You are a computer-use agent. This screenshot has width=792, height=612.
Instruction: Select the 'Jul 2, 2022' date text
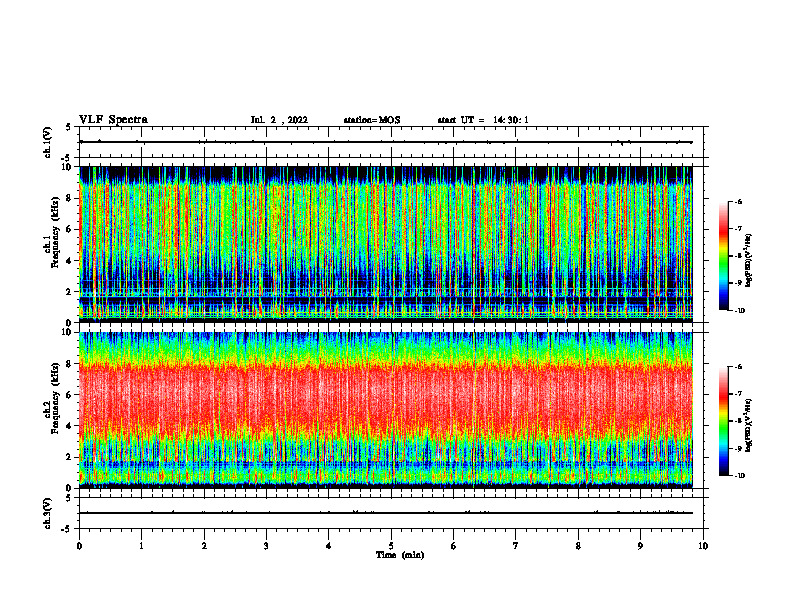pos(279,120)
